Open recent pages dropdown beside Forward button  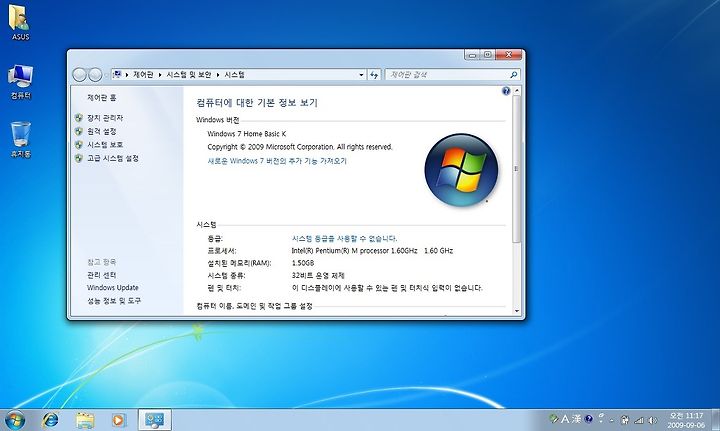tap(107, 75)
